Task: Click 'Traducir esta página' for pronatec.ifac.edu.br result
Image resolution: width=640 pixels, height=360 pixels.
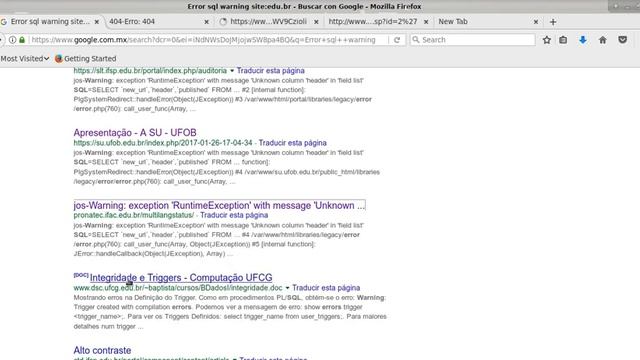Action: point(234,215)
